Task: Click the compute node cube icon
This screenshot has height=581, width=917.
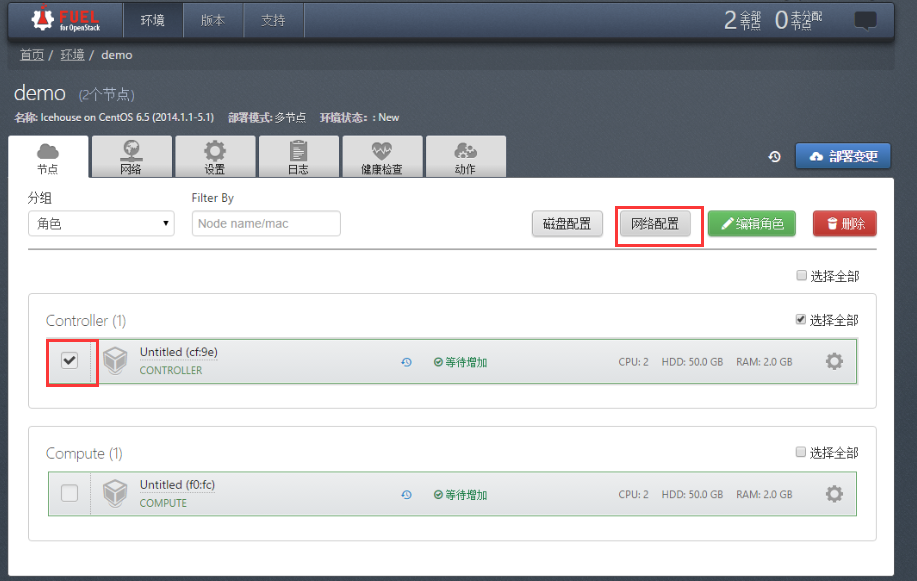Action: [115, 493]
